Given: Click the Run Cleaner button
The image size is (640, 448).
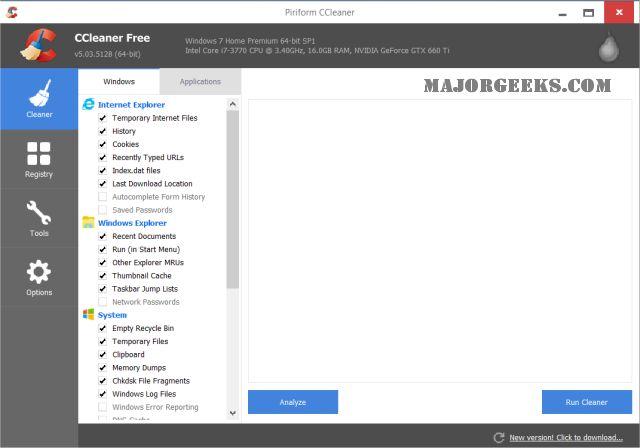Looking at the screenshot, I should pos(587,402).
